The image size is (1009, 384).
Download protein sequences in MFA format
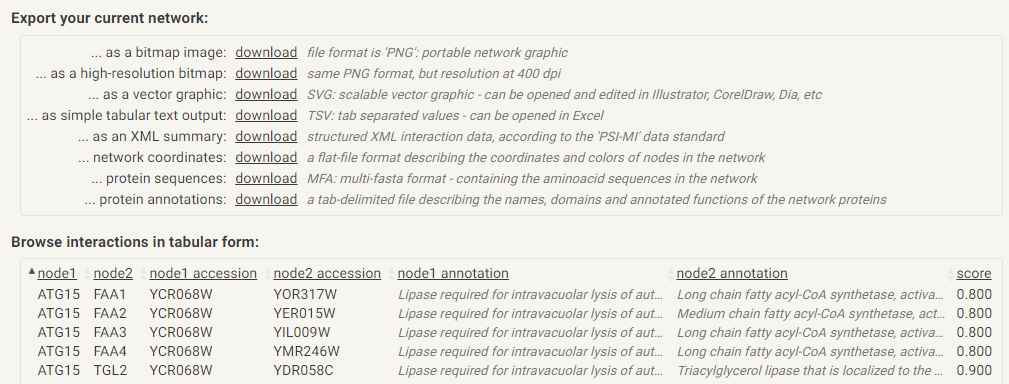(266, 178)
